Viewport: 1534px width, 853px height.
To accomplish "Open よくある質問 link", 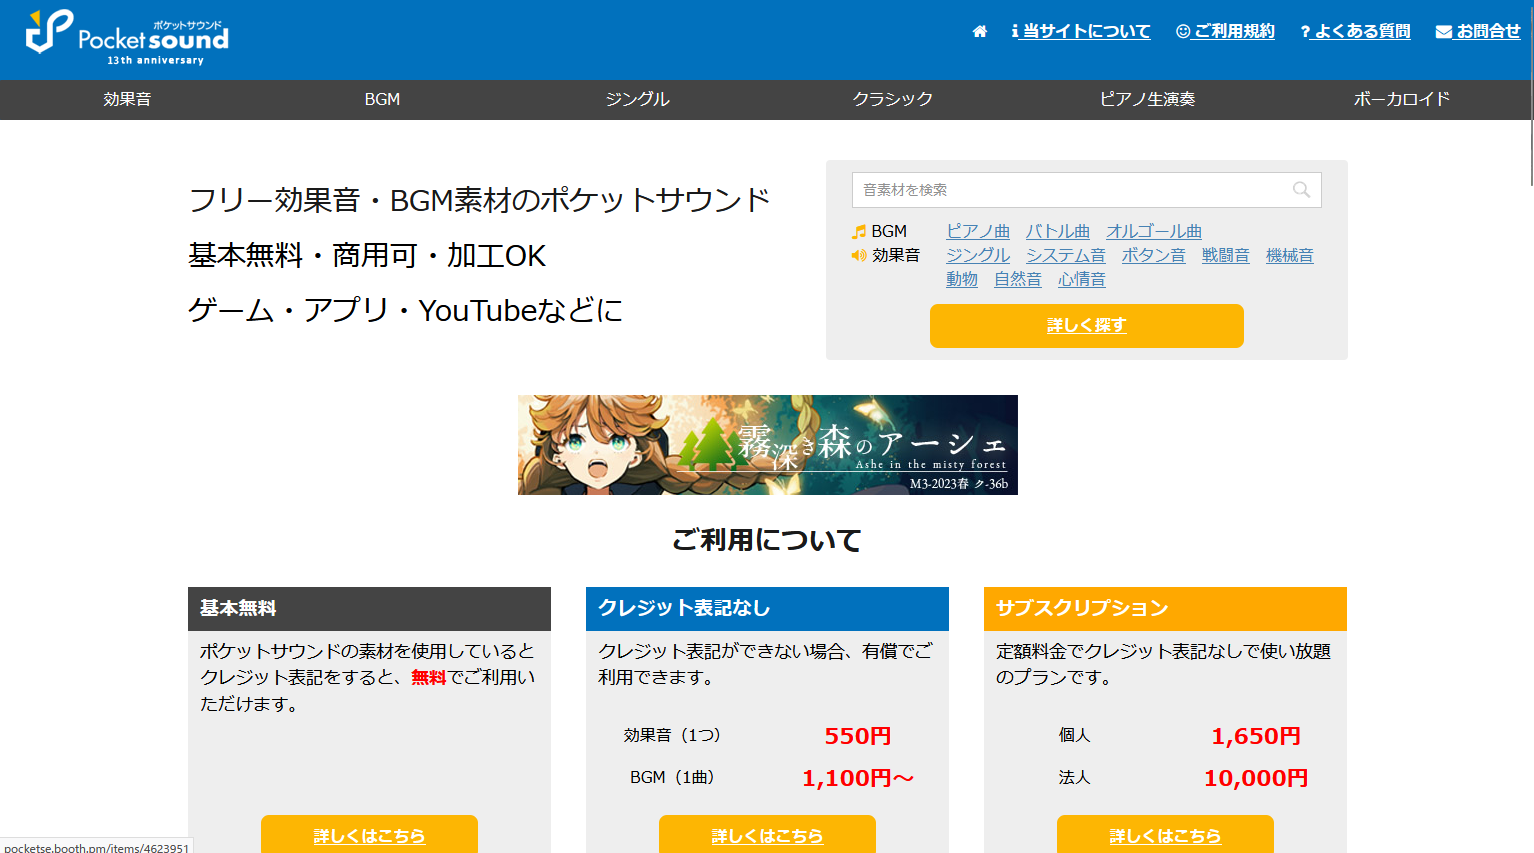I will [x=1355, y=31].
